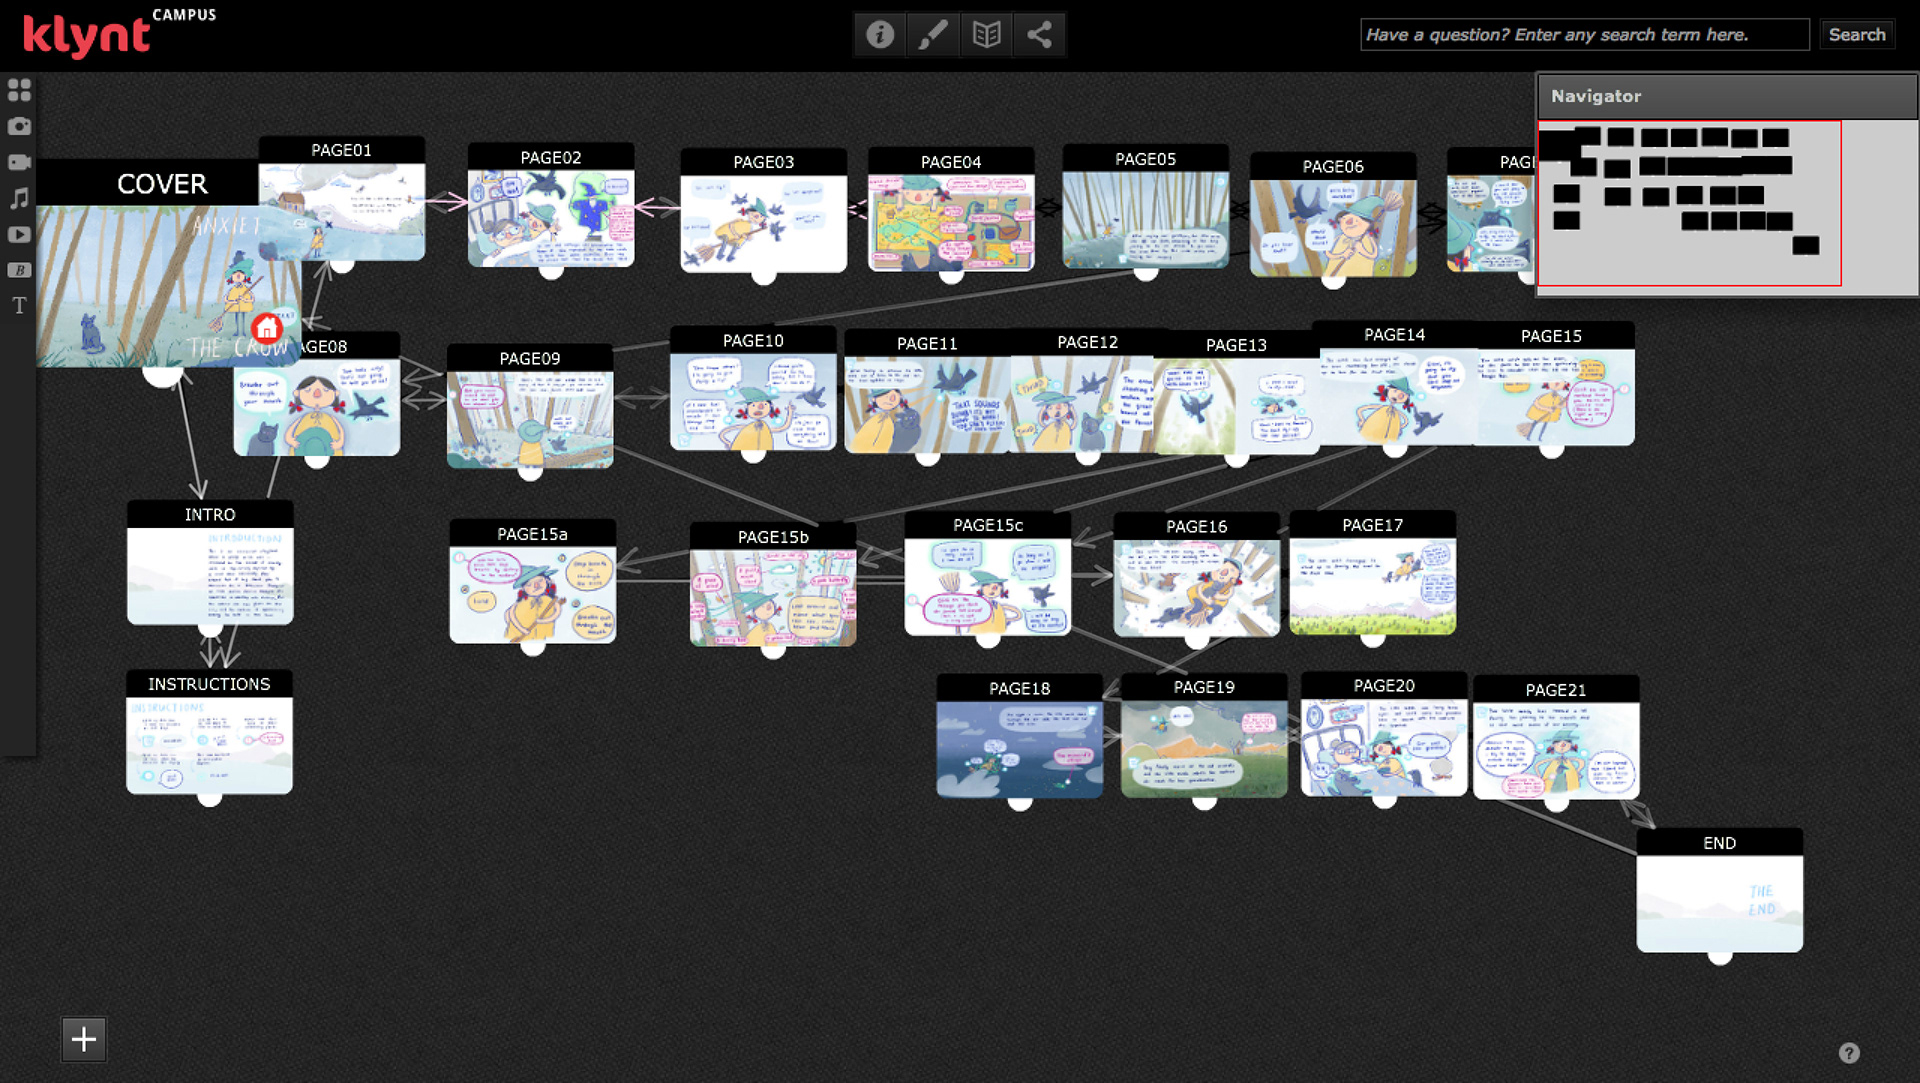Select the INTRO sequence thumbnail
Screen dimensions: 1920x1083
210,576
